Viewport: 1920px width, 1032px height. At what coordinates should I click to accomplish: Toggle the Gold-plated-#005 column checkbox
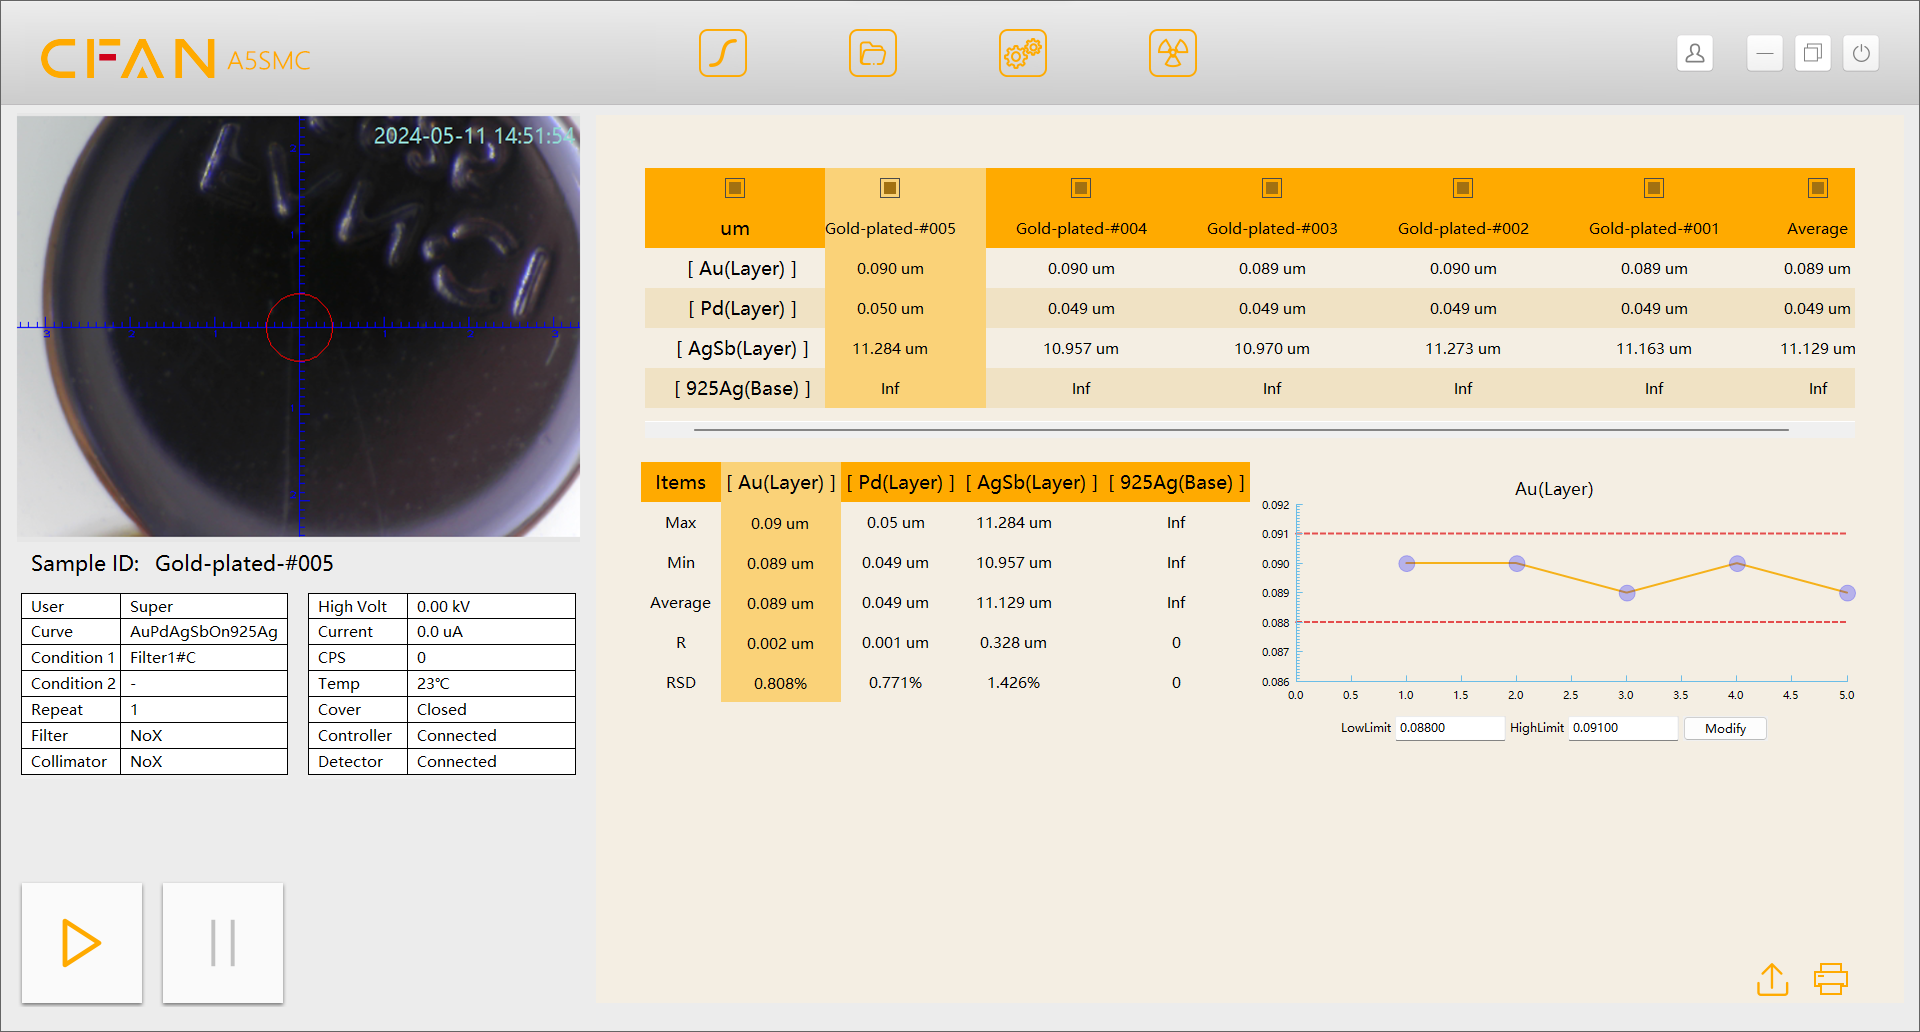(889, 187)
